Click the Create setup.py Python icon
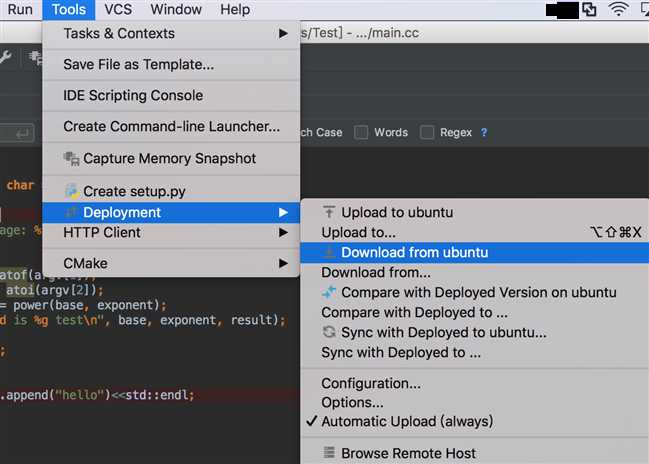Image resolution: width=649 pixels, height=464 pixels. click(x=71, y=191)
